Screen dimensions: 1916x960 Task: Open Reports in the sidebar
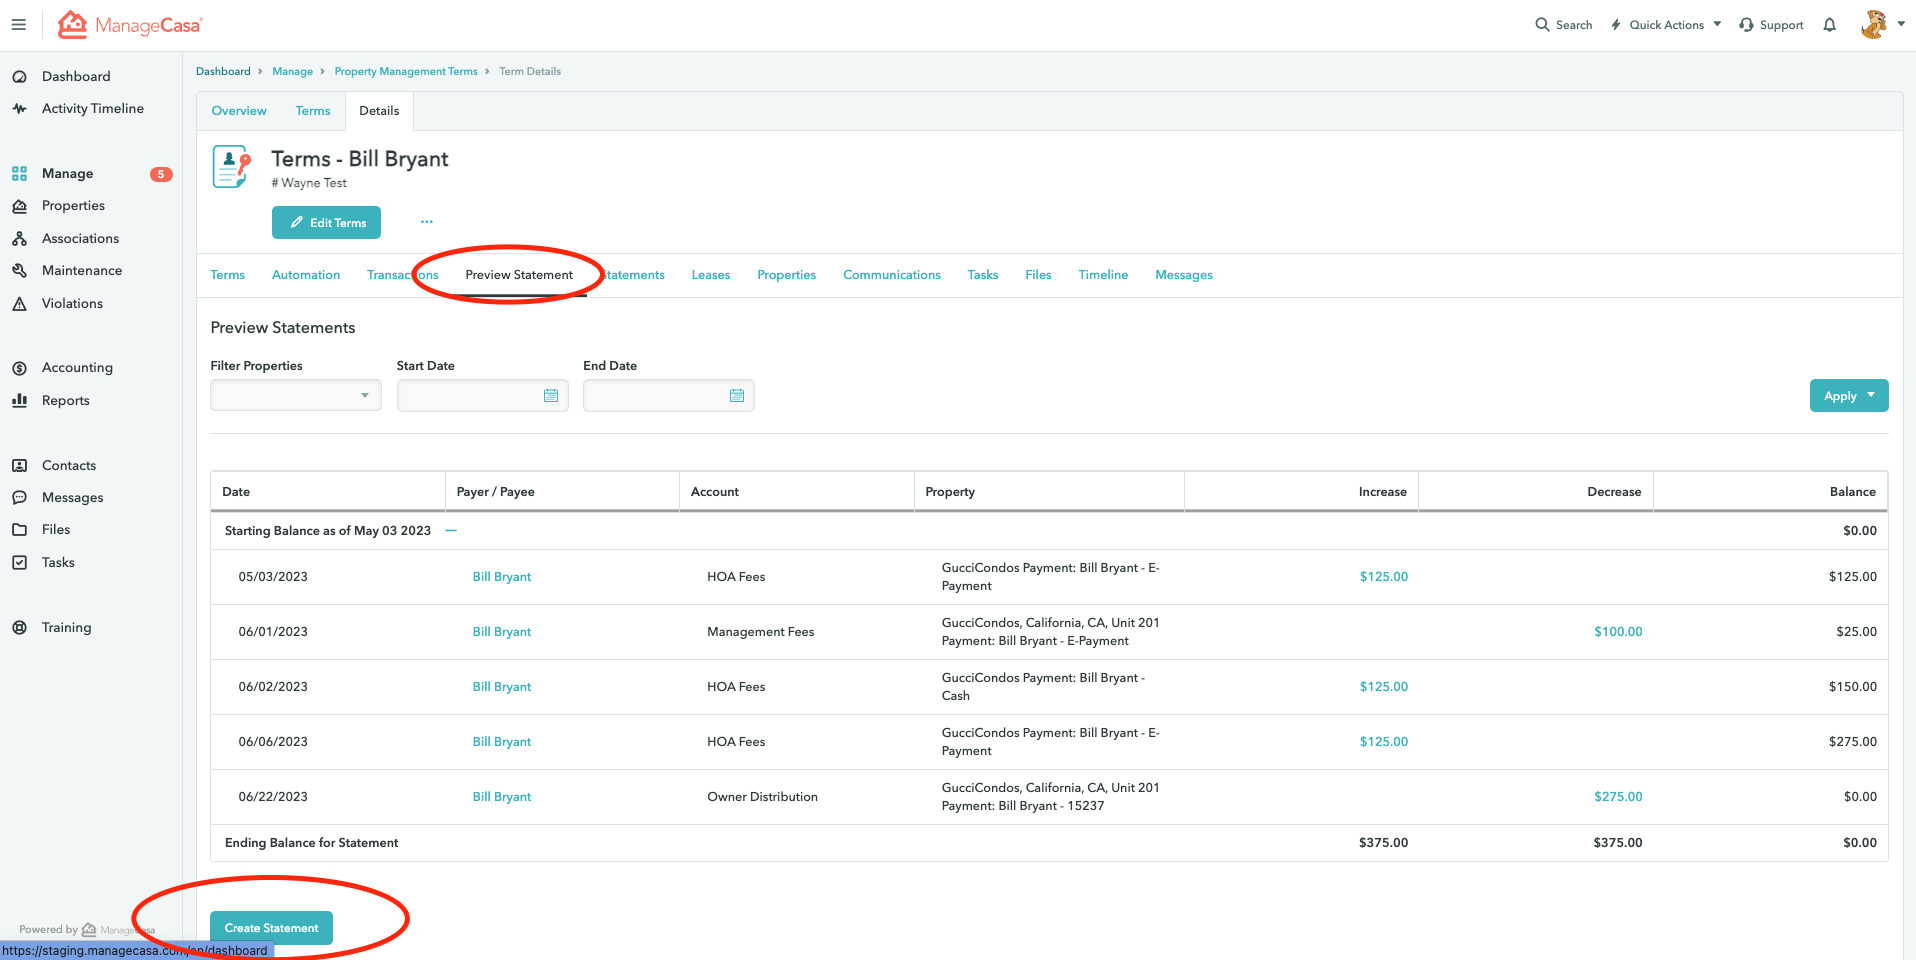click(x=65, y=401)
